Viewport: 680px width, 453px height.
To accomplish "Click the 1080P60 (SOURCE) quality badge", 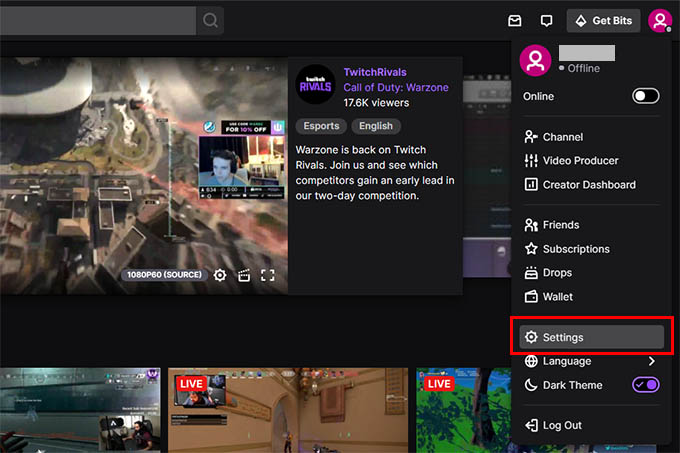I will (164, 275).
